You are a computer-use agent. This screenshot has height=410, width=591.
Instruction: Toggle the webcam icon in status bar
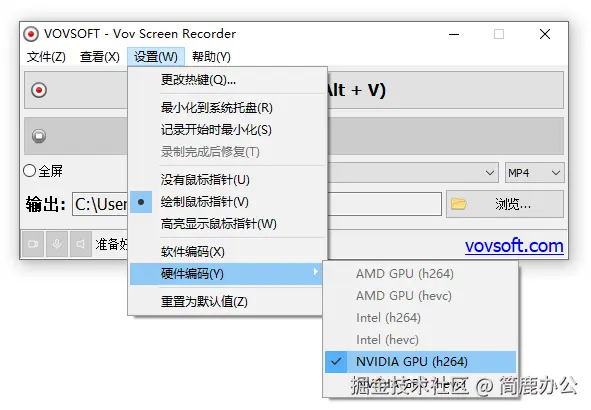click(x=33, y=244)
